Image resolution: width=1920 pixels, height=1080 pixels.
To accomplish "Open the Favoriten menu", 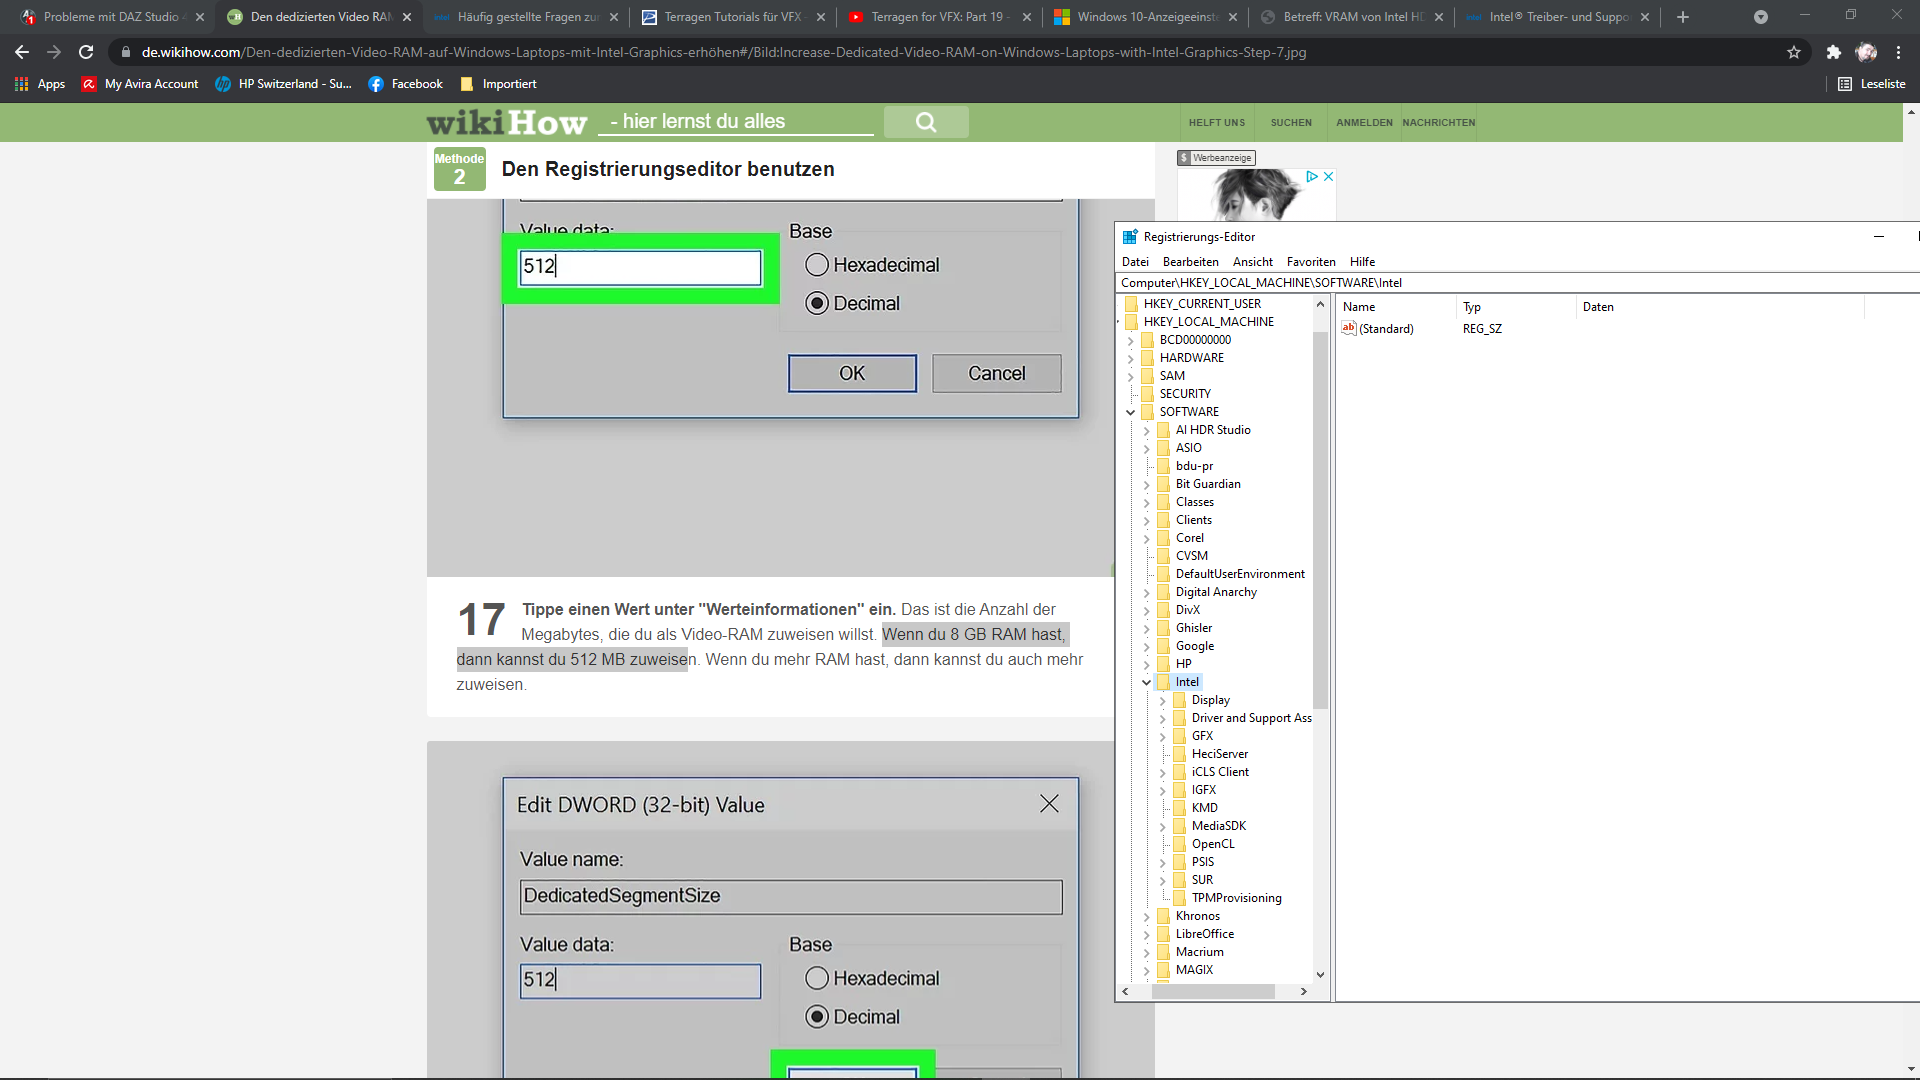I will [1310, 262].
